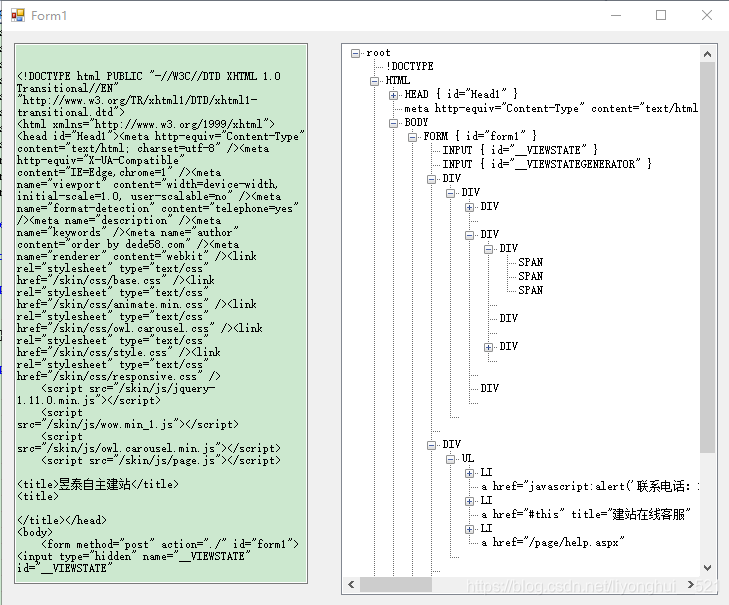729x605 pixels.
Task: Close the Form1 window
Action: coord(707,15)
